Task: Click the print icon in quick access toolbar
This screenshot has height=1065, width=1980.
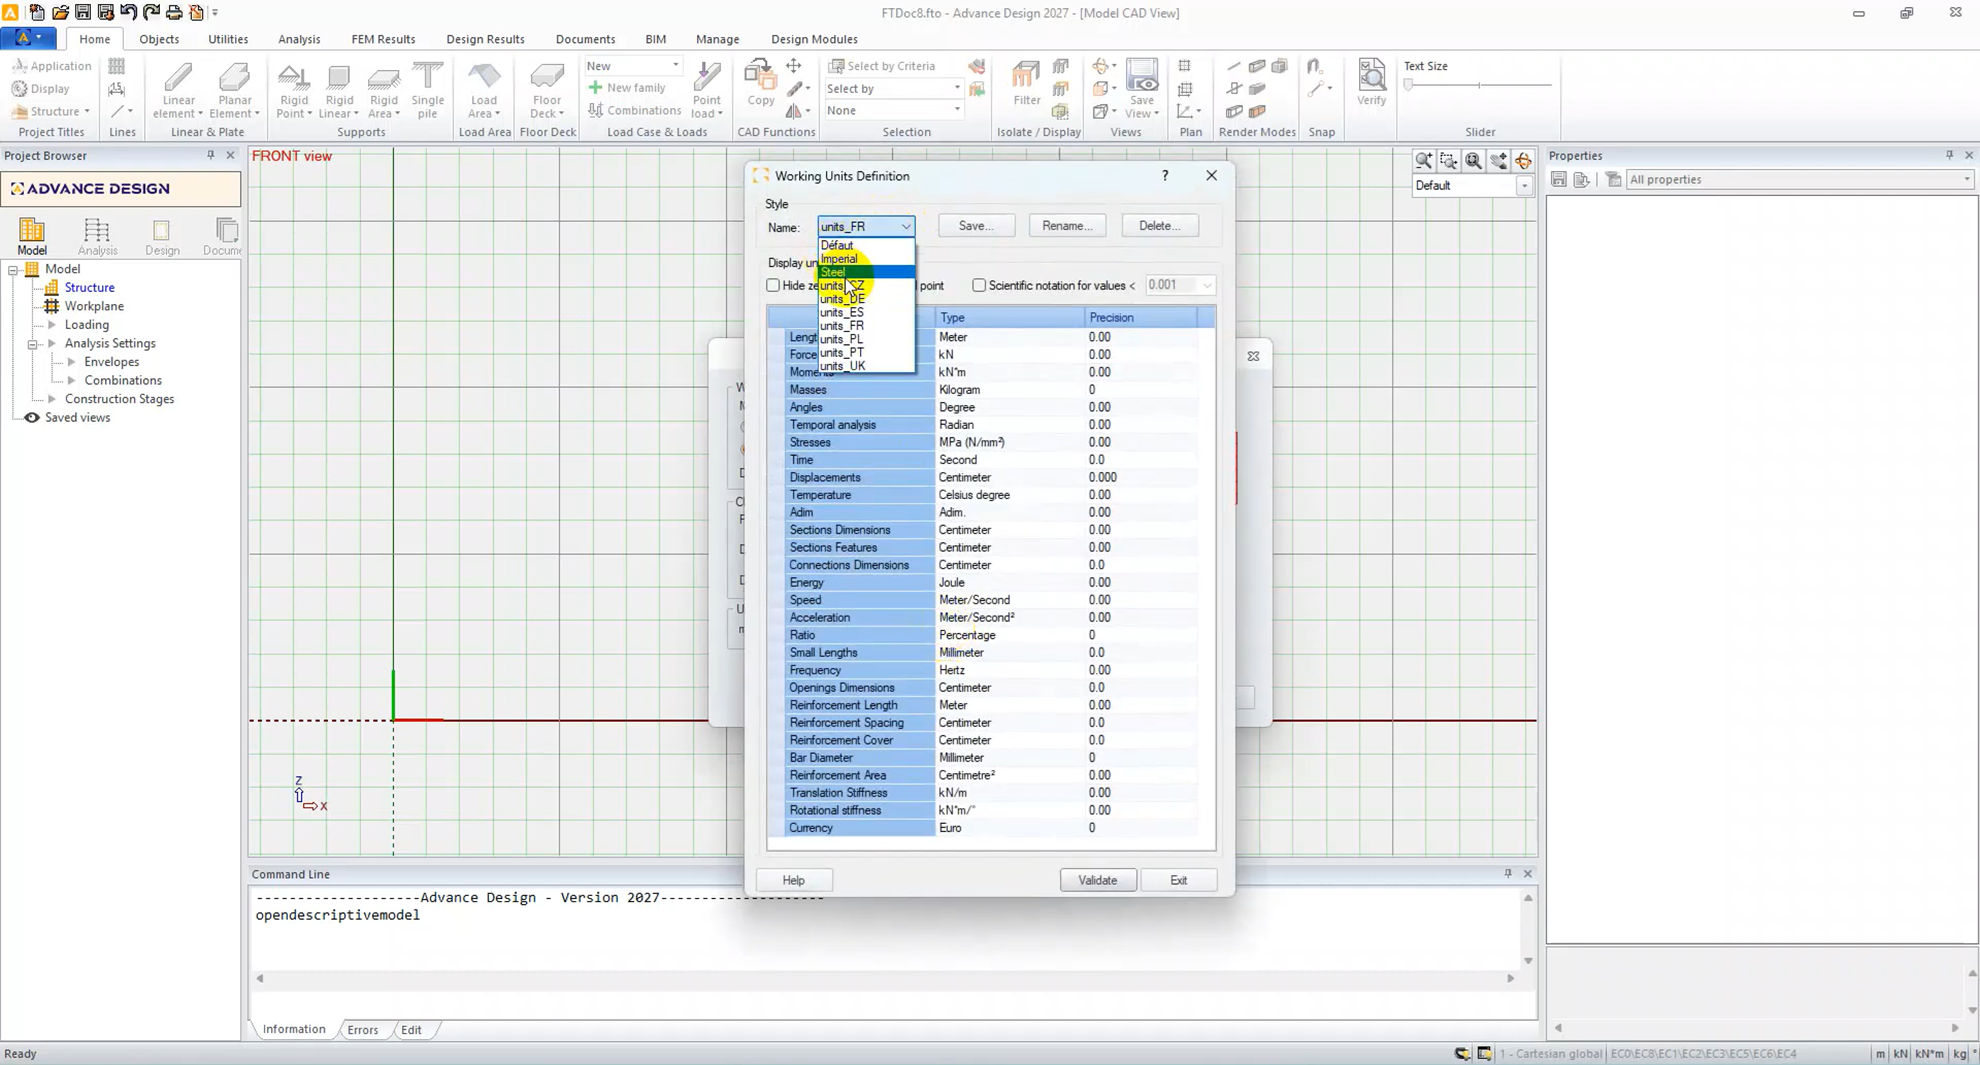Action: [174, 12]
